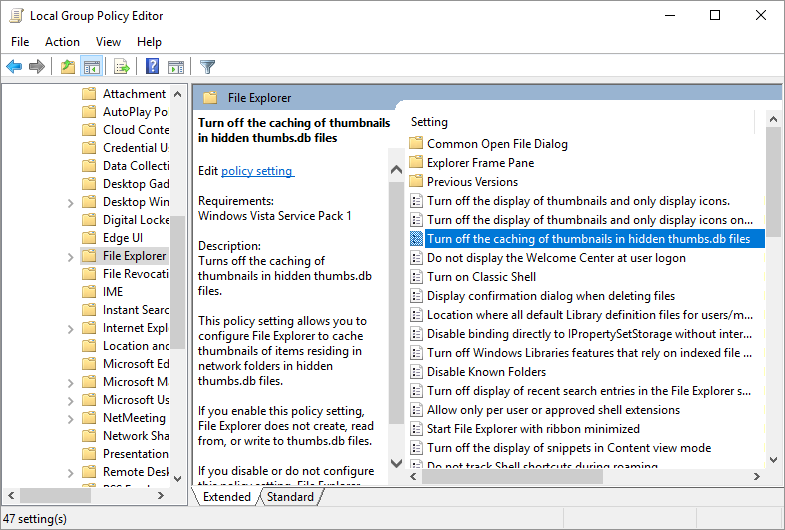Click description pane scroll down arrow
This screenshot has height=530, width=785.
[x=396, y=463]
